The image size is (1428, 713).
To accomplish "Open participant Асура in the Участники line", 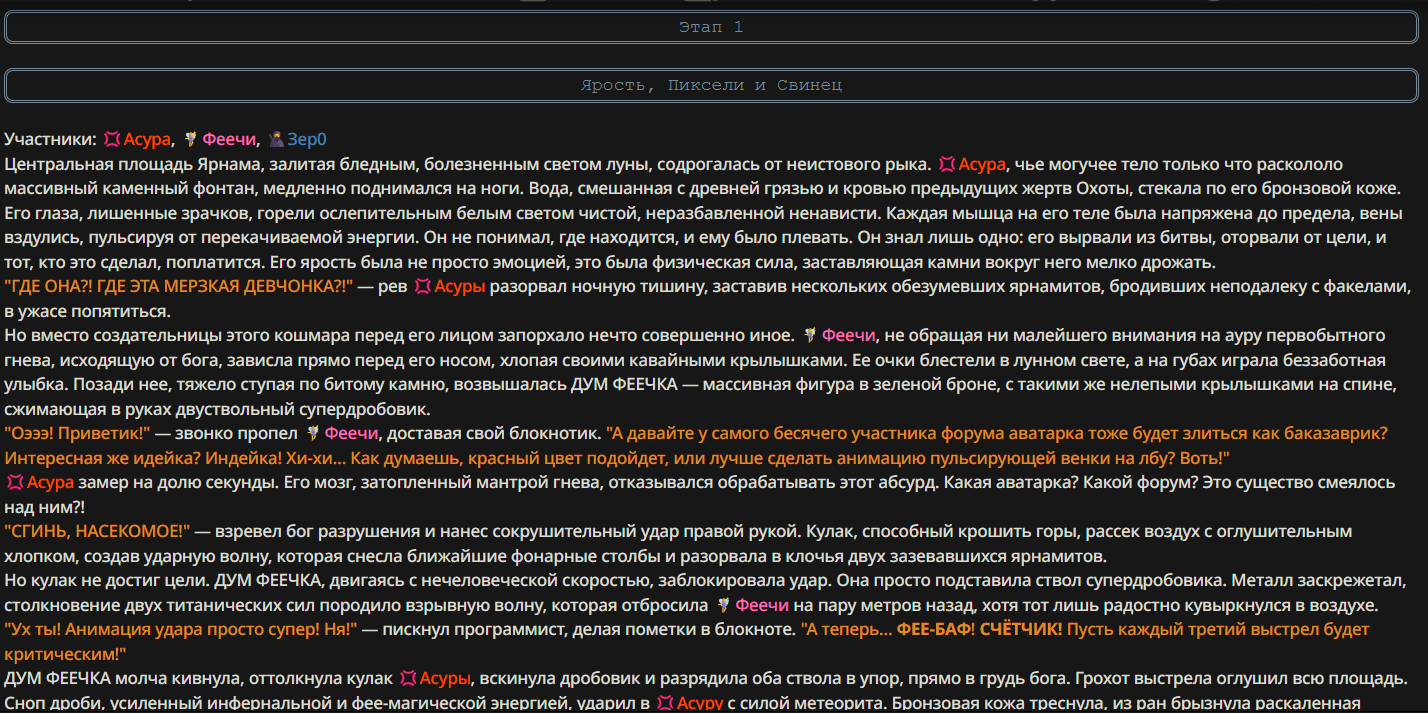I will [147, 140].
